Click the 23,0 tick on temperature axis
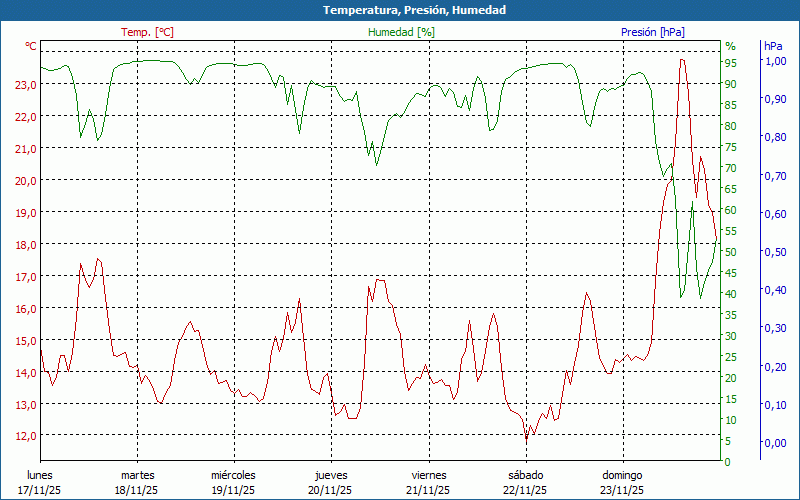 [26, 84]
